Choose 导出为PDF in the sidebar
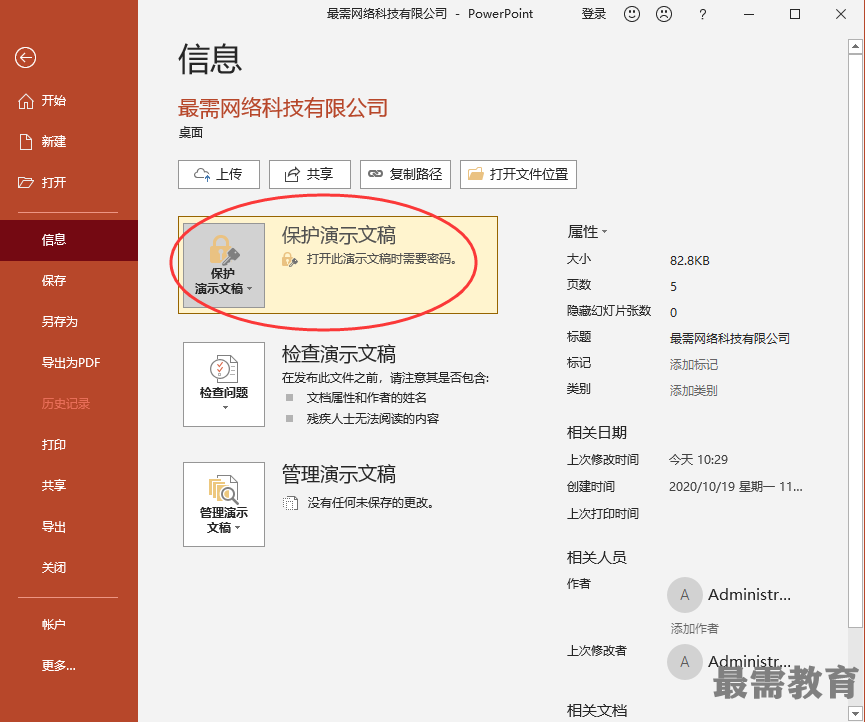 (x=69, y=362)
